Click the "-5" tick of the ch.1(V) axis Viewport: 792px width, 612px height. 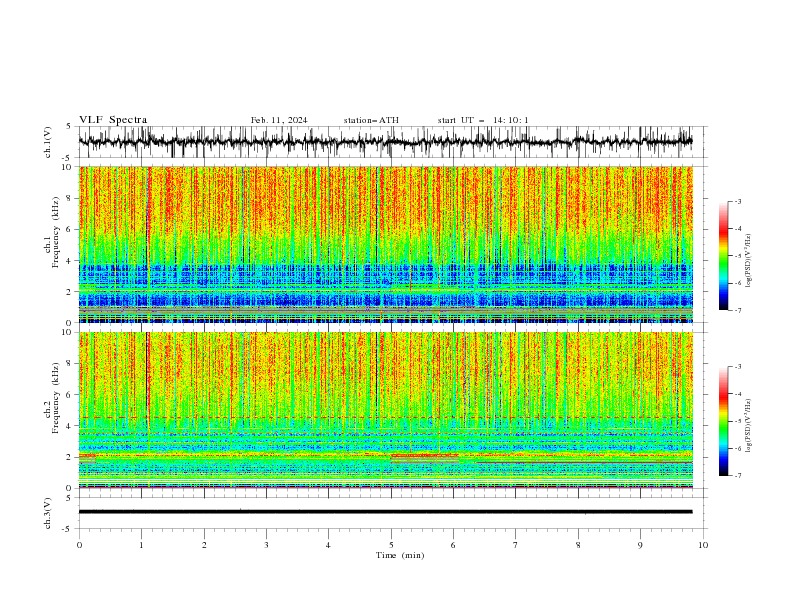click(x=68, y=157)
